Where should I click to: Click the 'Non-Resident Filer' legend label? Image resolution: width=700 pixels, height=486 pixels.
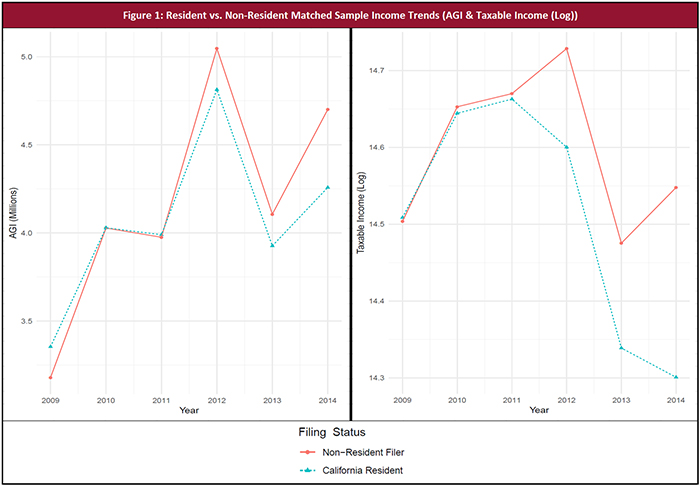click(x=363, y=453)
